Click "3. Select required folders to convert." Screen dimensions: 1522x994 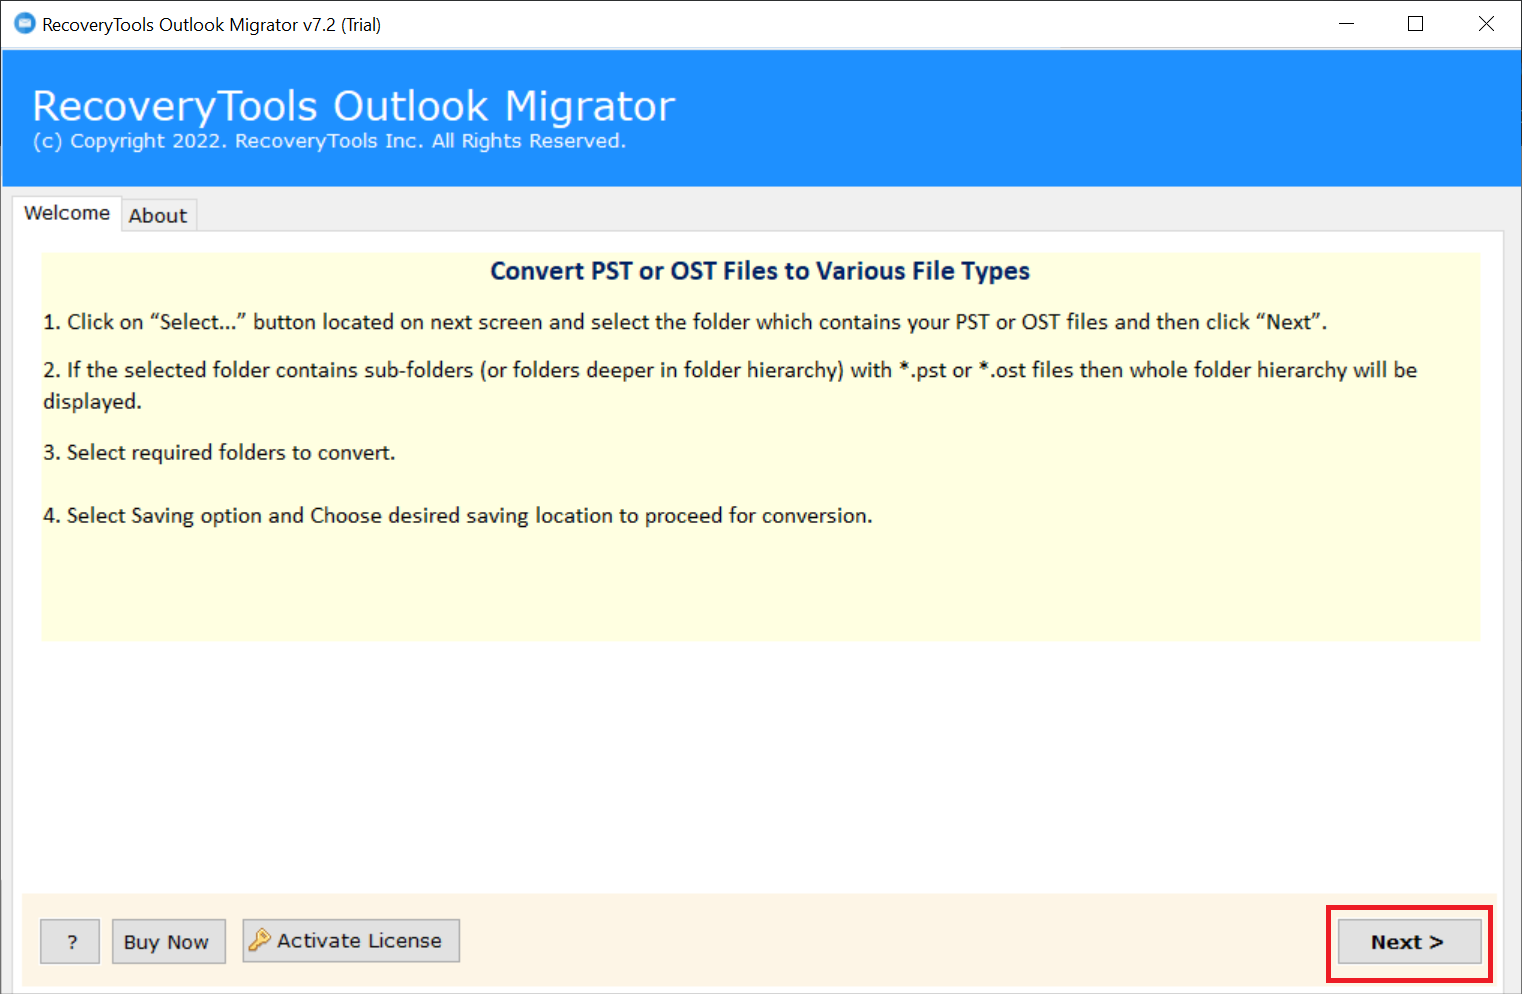[x=219, y=453]
